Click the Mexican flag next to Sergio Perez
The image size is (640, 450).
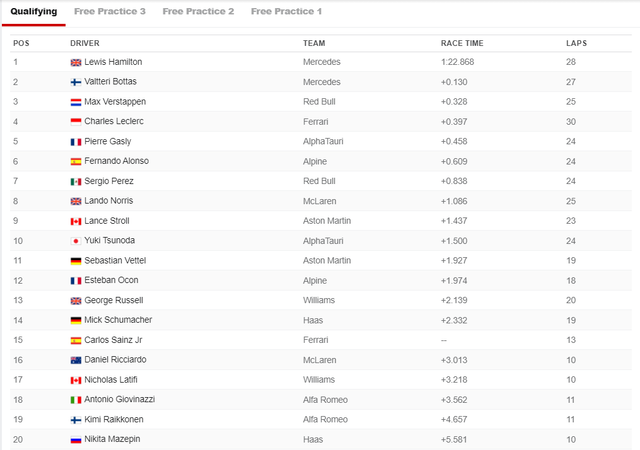(x=76, y=181)
